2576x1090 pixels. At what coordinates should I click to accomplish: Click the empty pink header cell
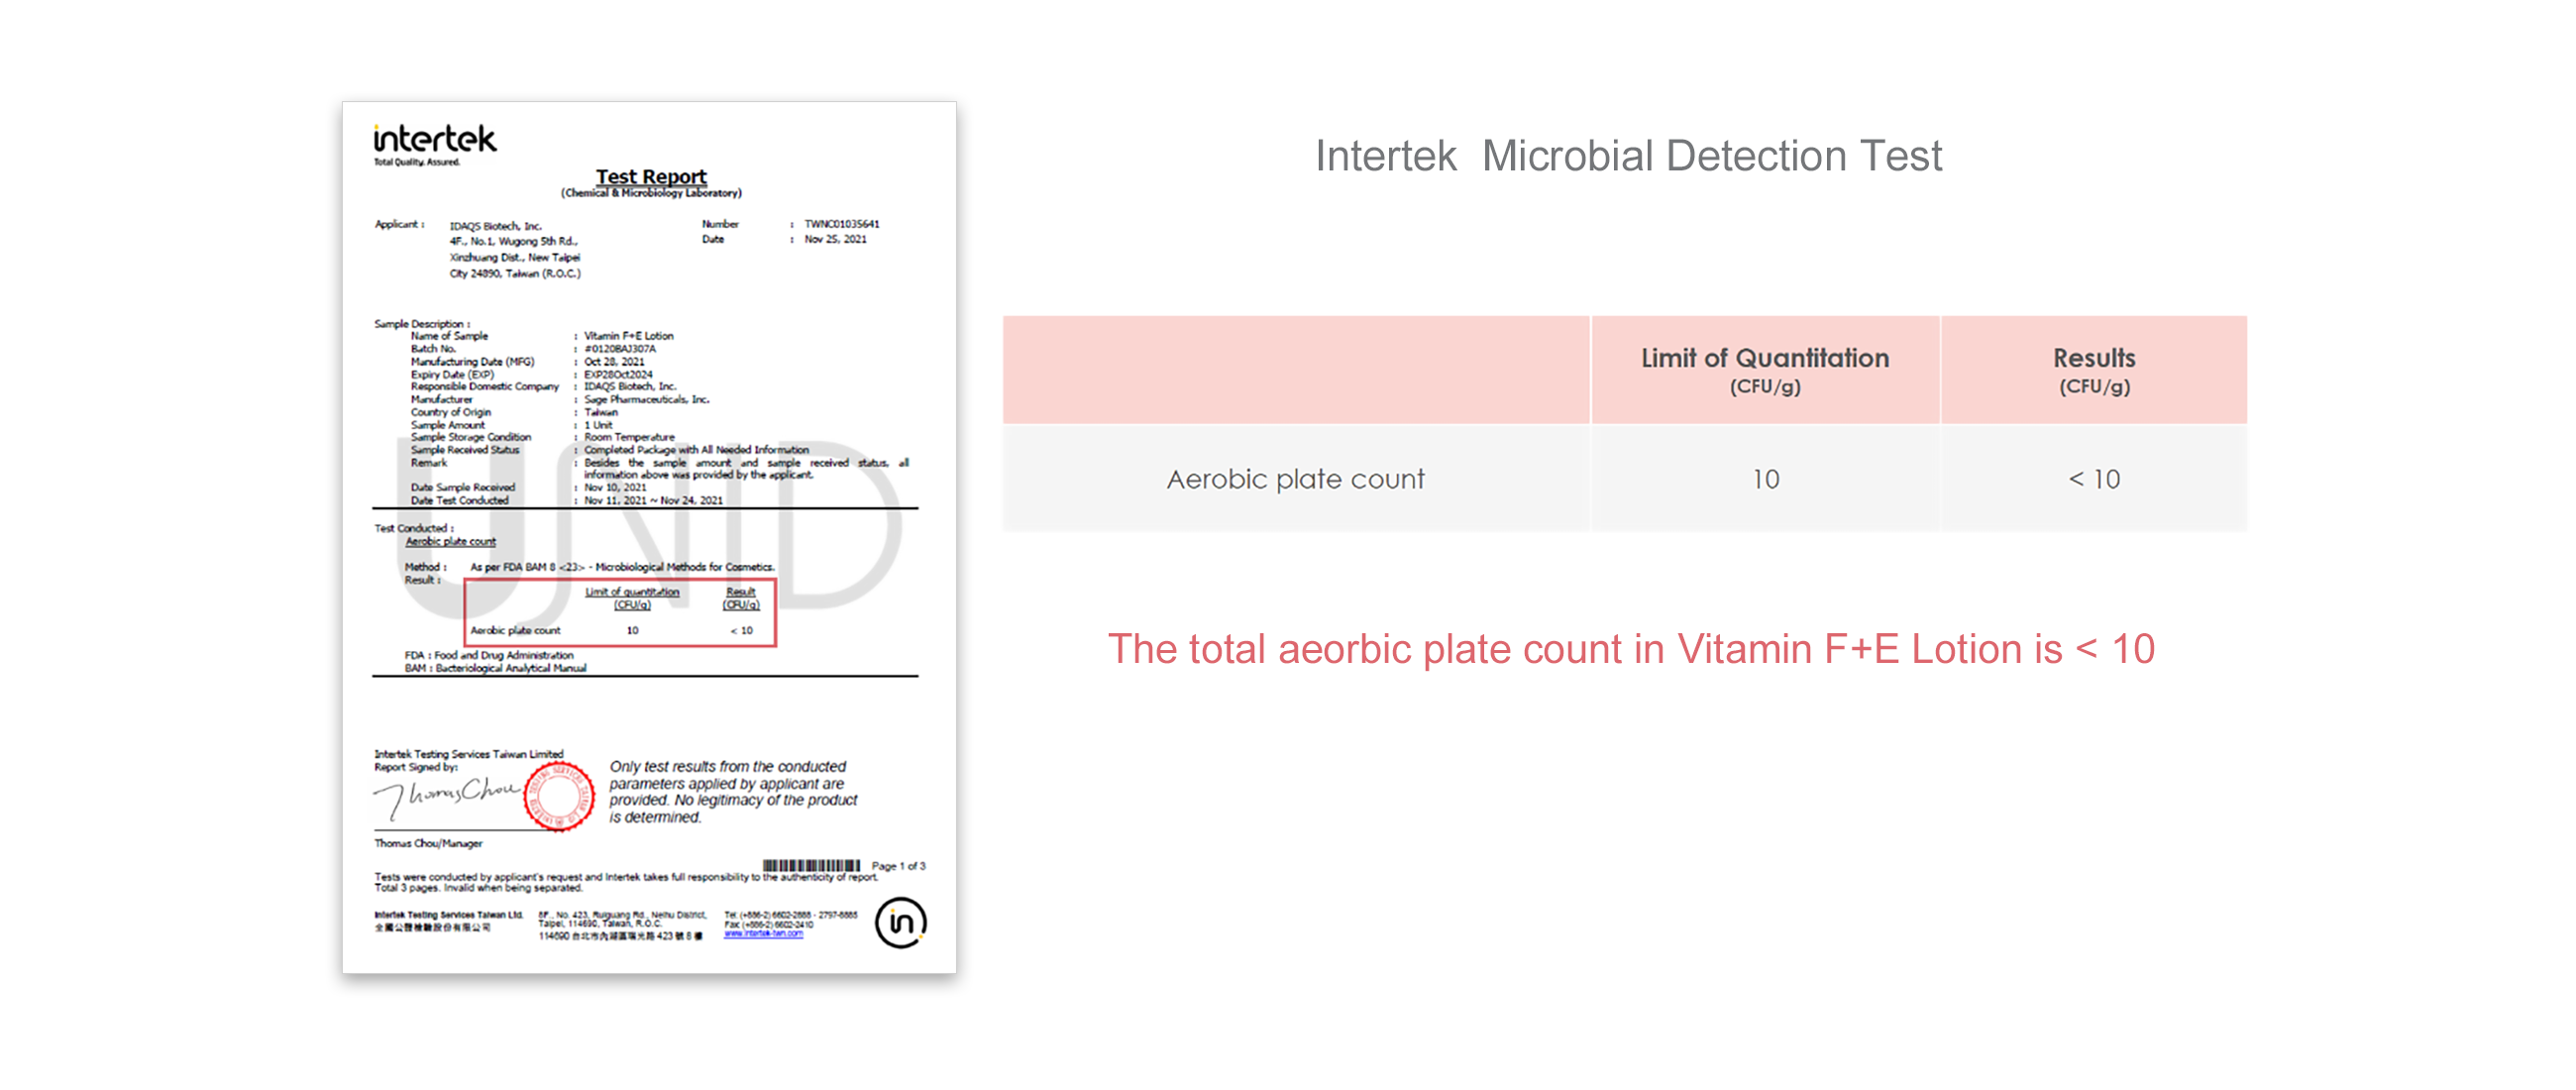(x=1296, y=370)
